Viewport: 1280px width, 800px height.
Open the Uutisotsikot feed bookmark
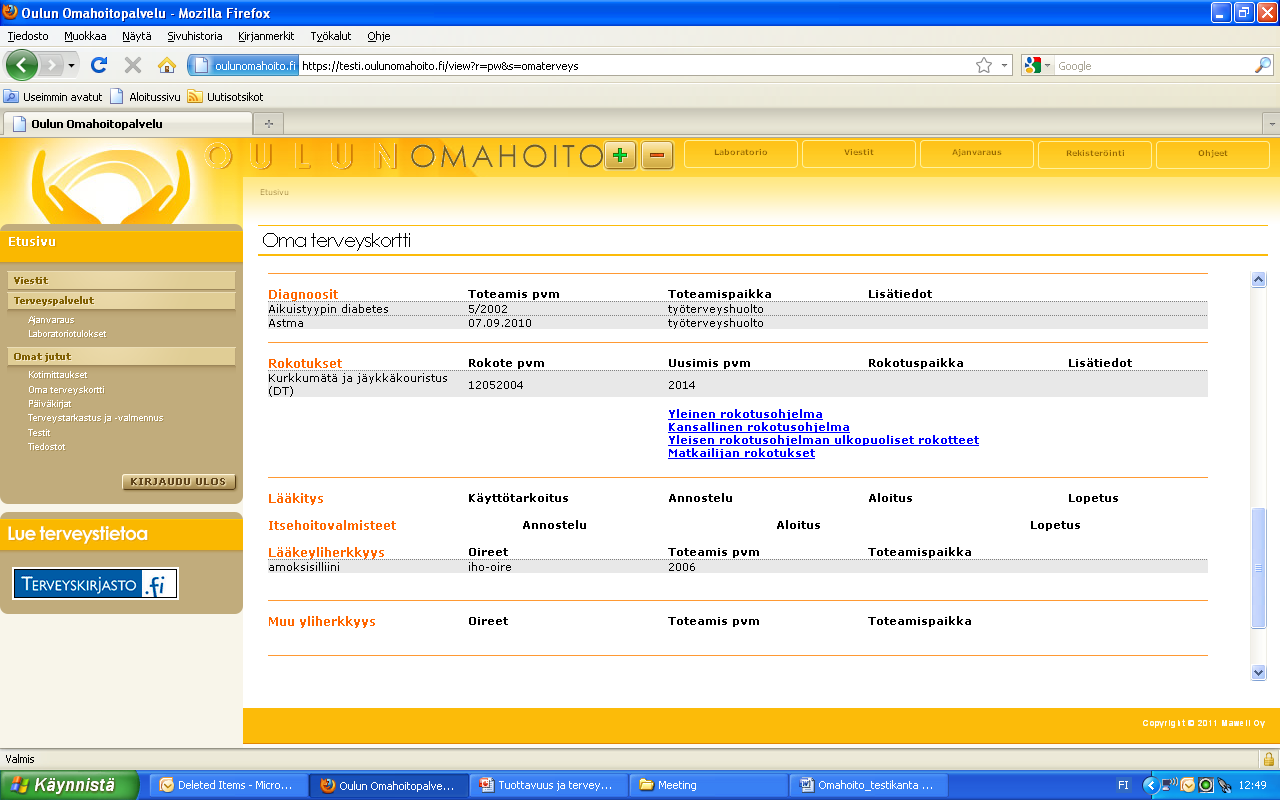point(226,97)
